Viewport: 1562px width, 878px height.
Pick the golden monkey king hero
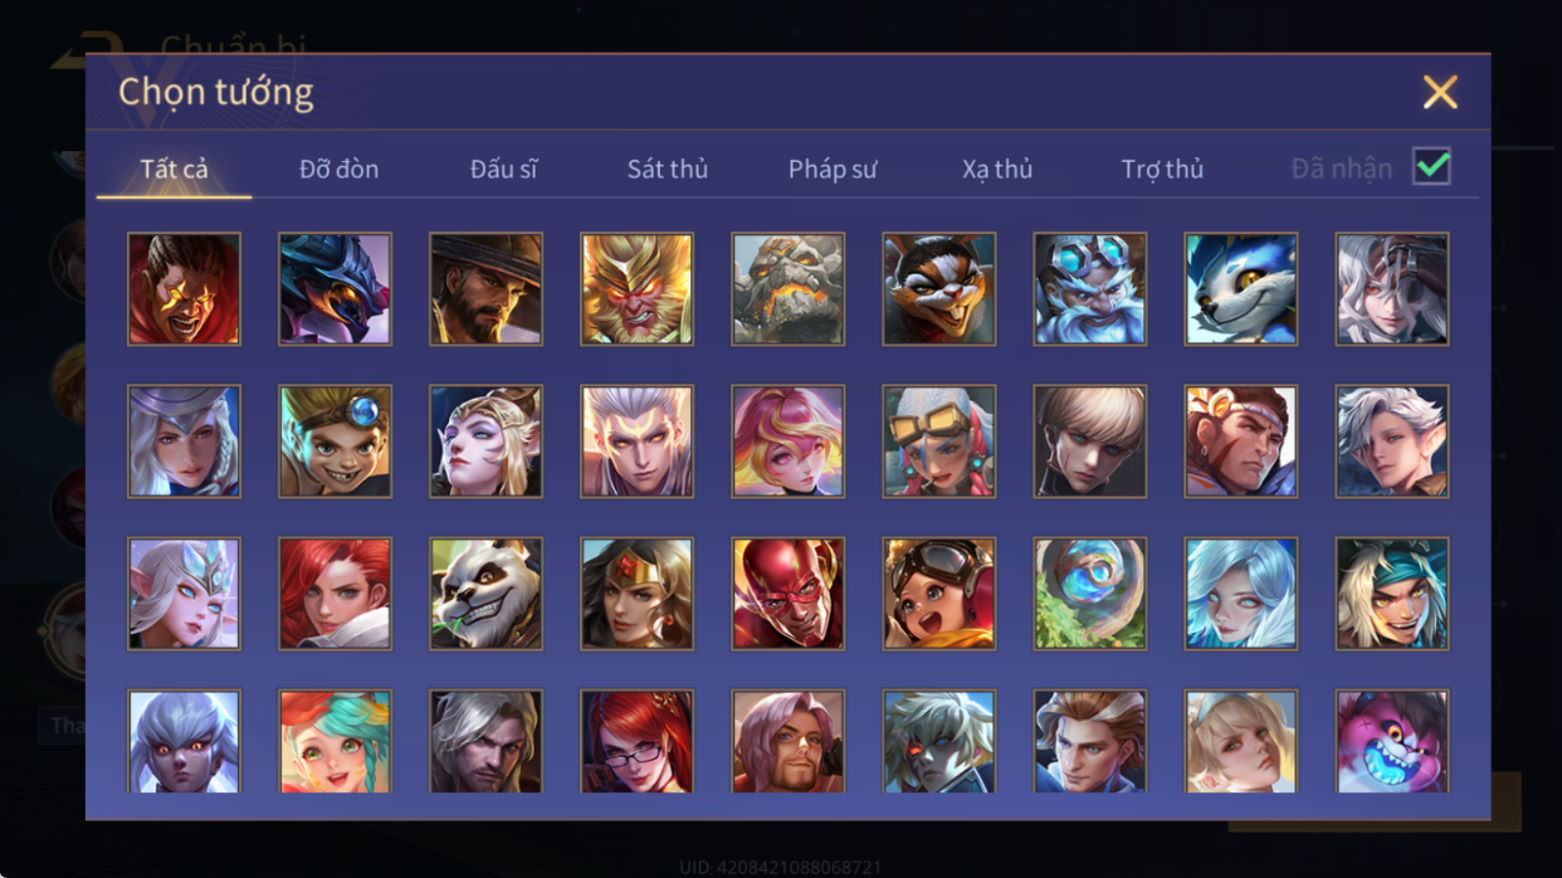coord(637,289)
